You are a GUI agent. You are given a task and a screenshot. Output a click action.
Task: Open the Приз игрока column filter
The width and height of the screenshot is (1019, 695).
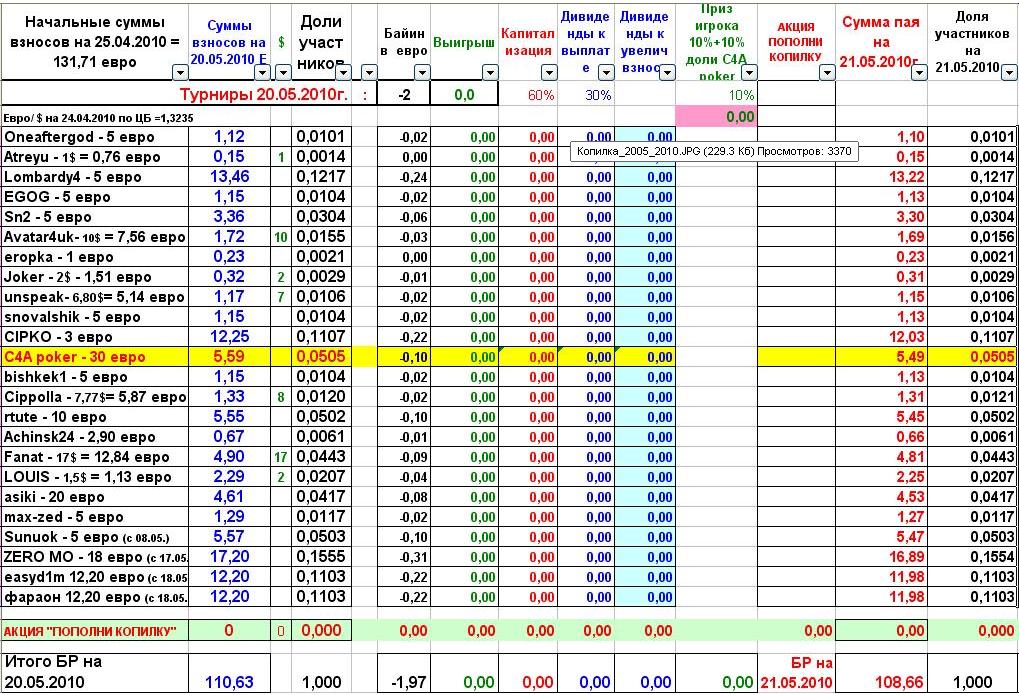point(749,72)
